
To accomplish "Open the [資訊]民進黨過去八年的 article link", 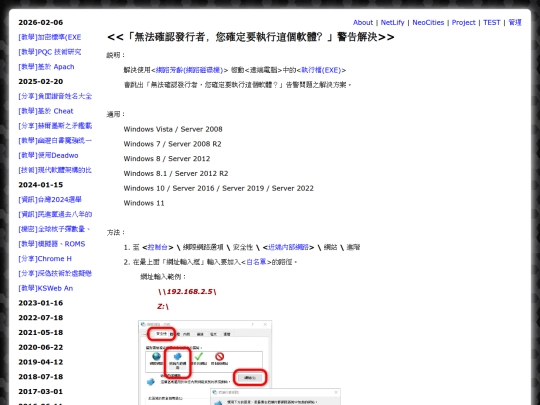I will click(55, 215).
